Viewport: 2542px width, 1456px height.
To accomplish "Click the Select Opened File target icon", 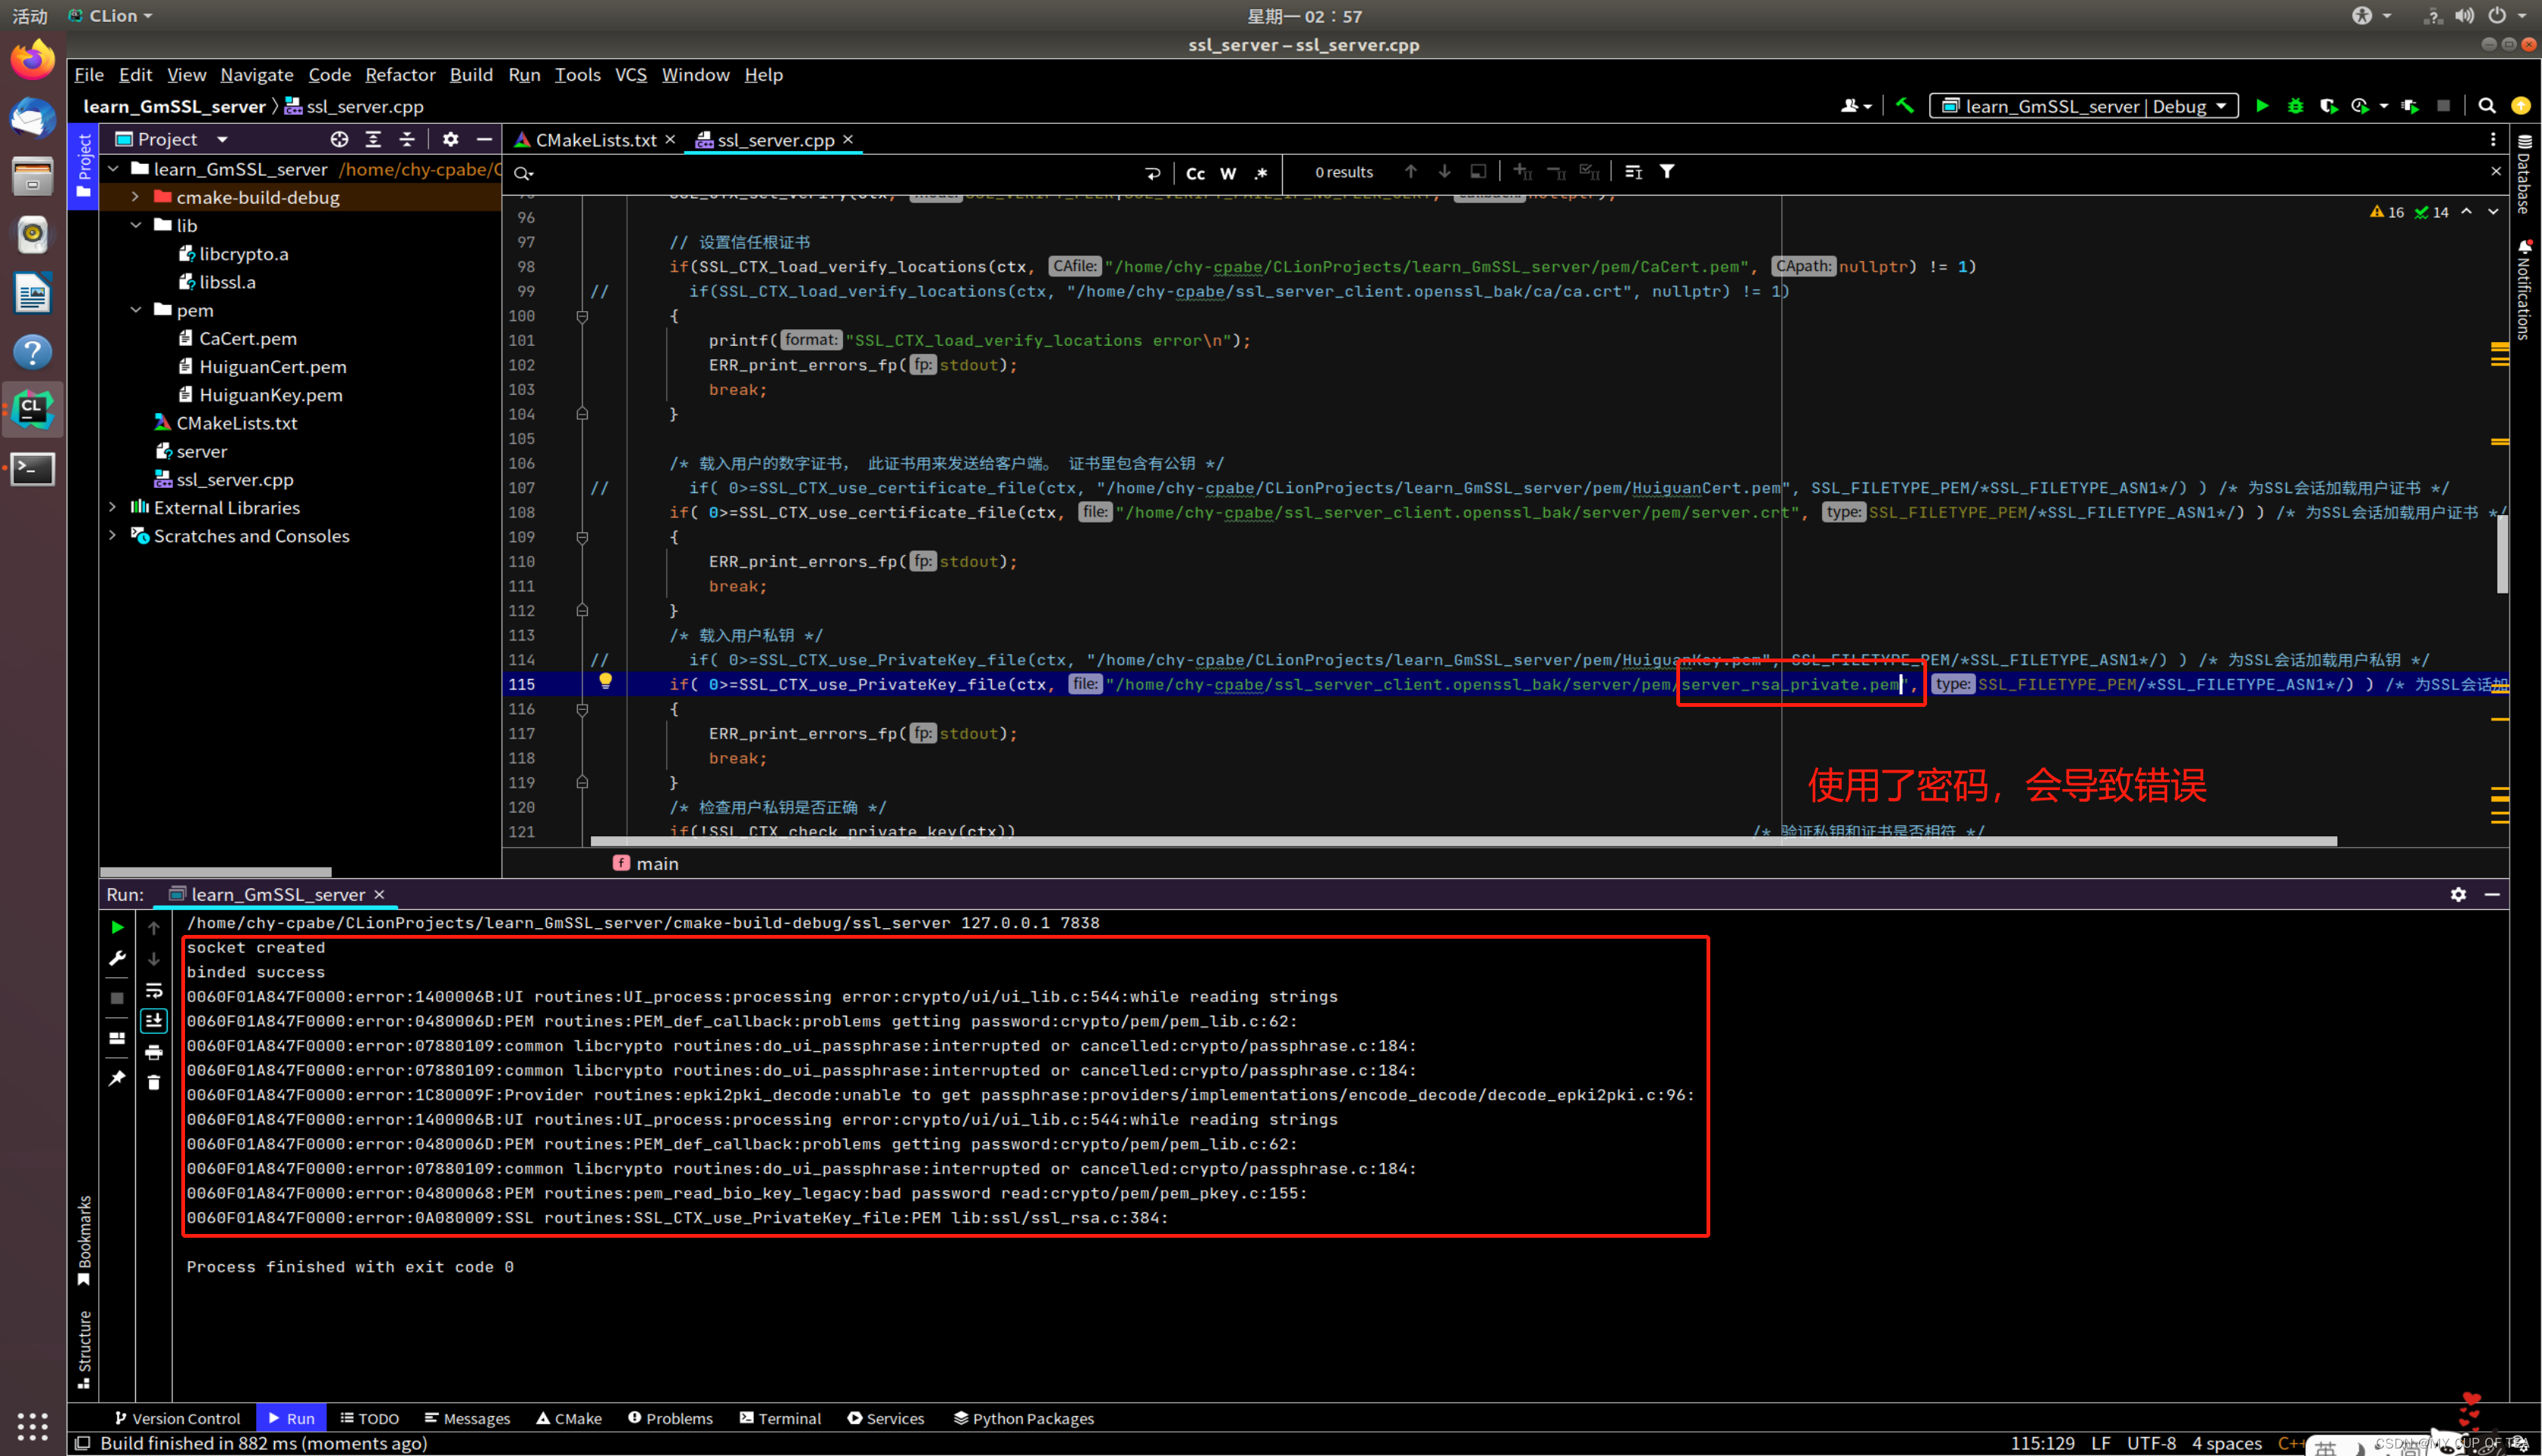I will tap(339, 139).
